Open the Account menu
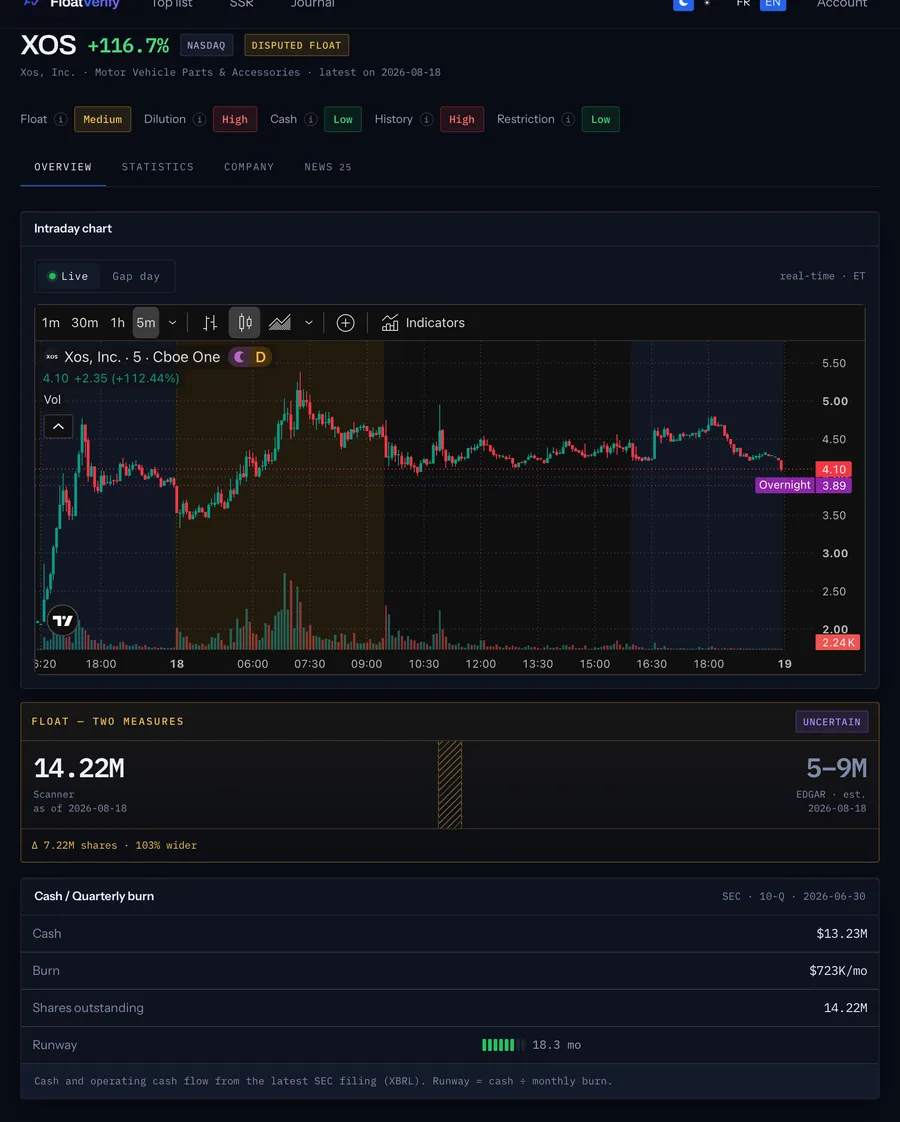This screenshot has height=1122, width=900. [842, 4]
